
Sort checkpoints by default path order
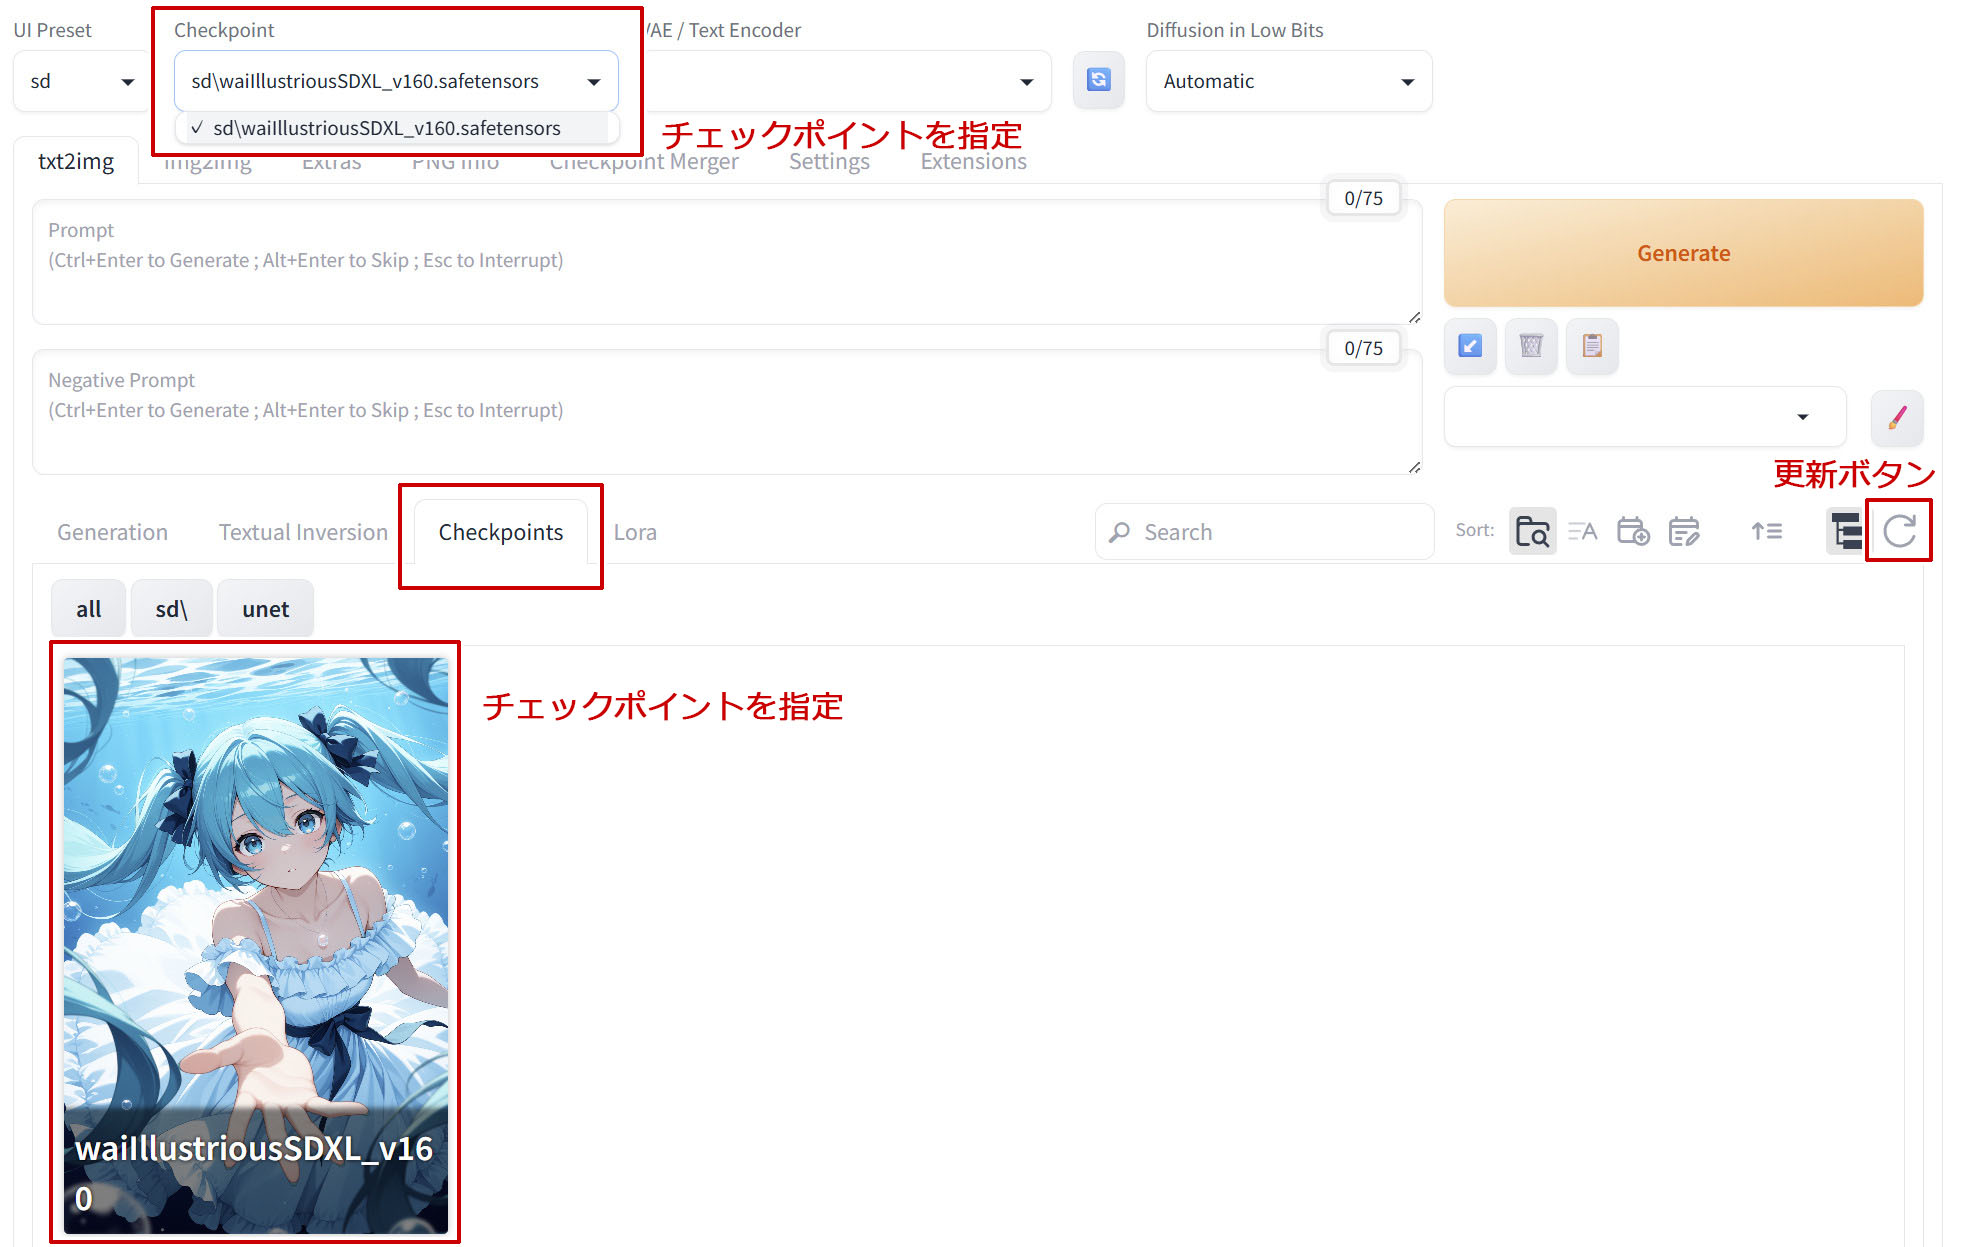point(1532,531)
